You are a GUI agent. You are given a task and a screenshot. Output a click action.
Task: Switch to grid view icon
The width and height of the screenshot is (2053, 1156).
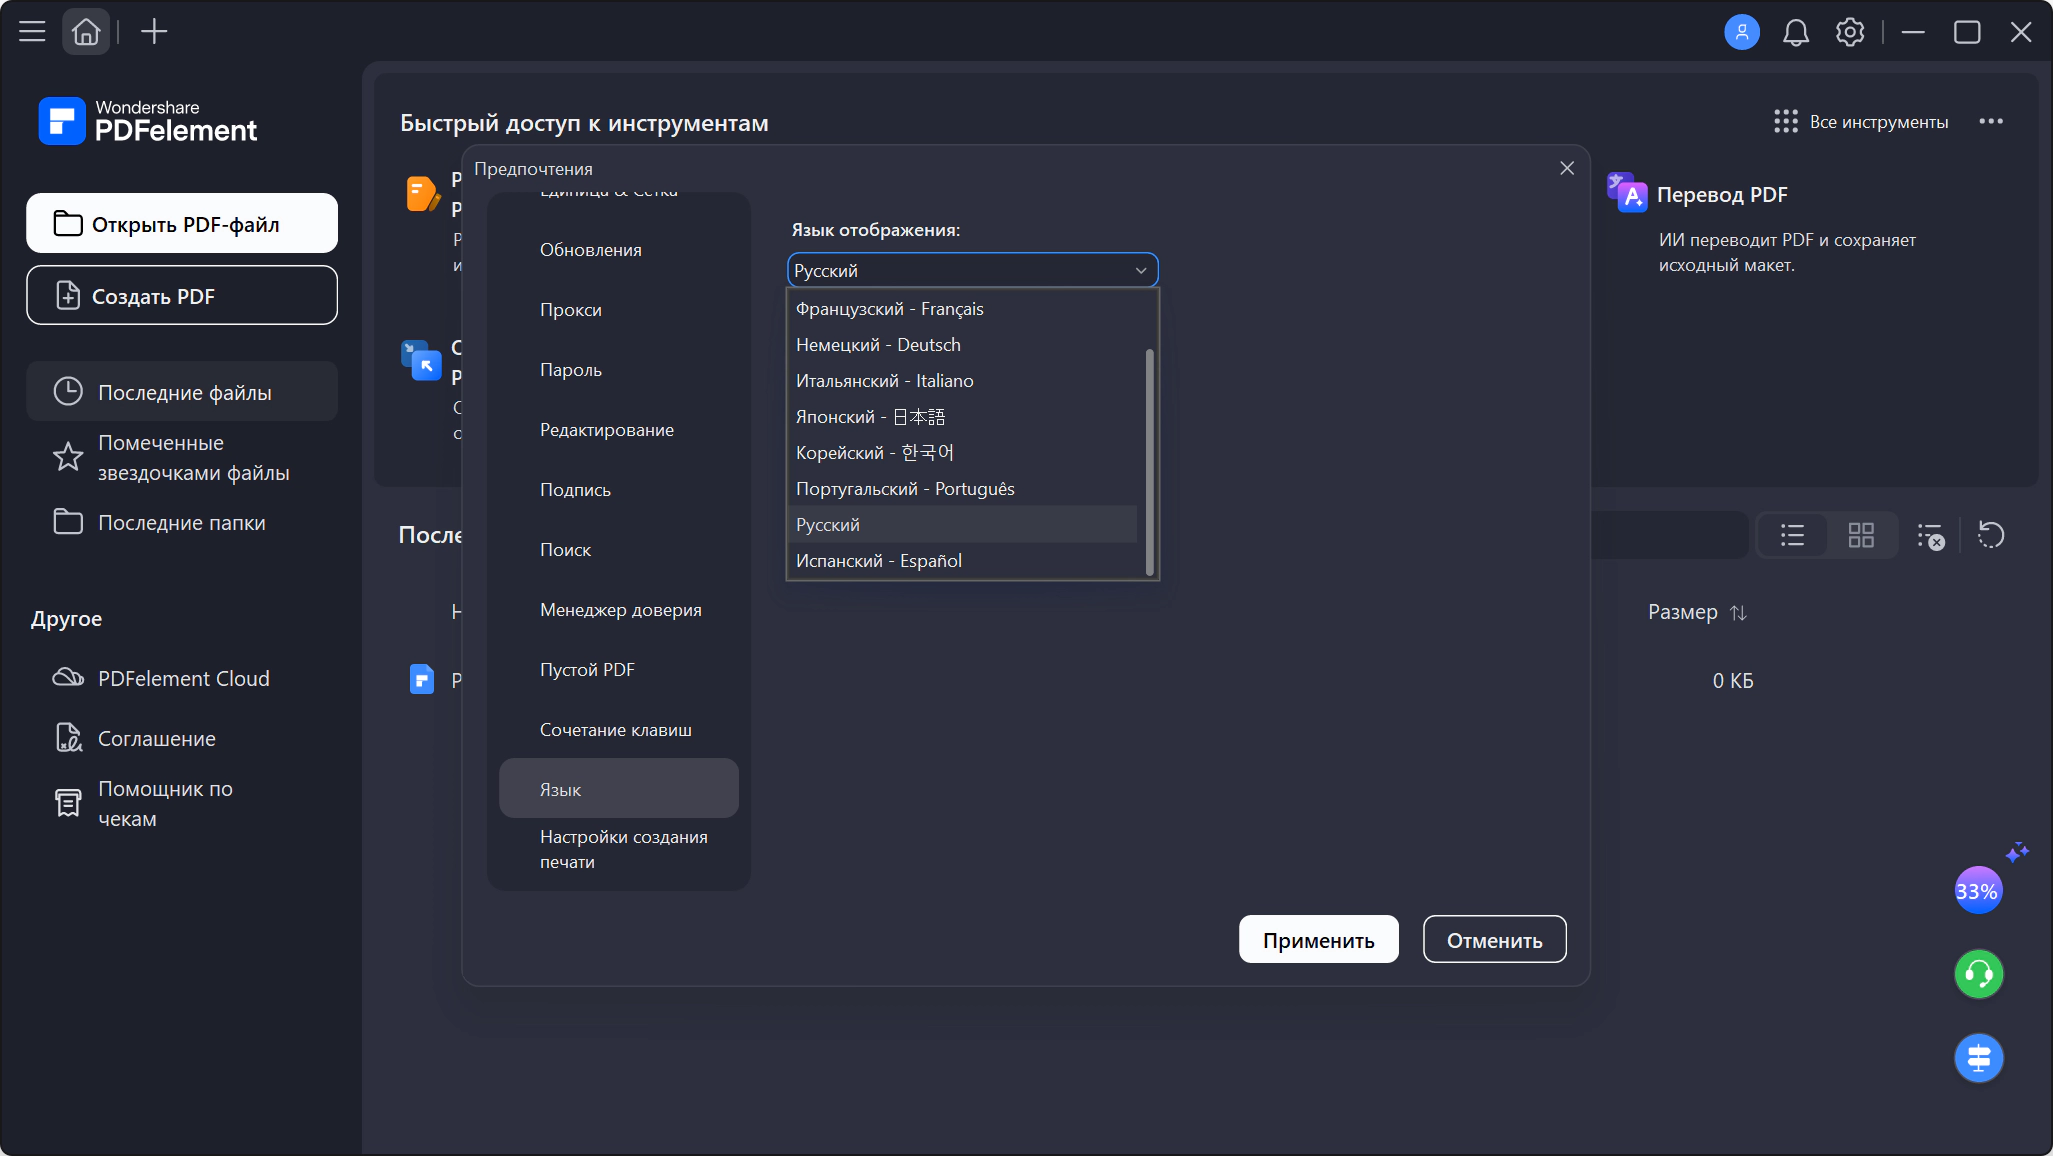click(1861, 535)
